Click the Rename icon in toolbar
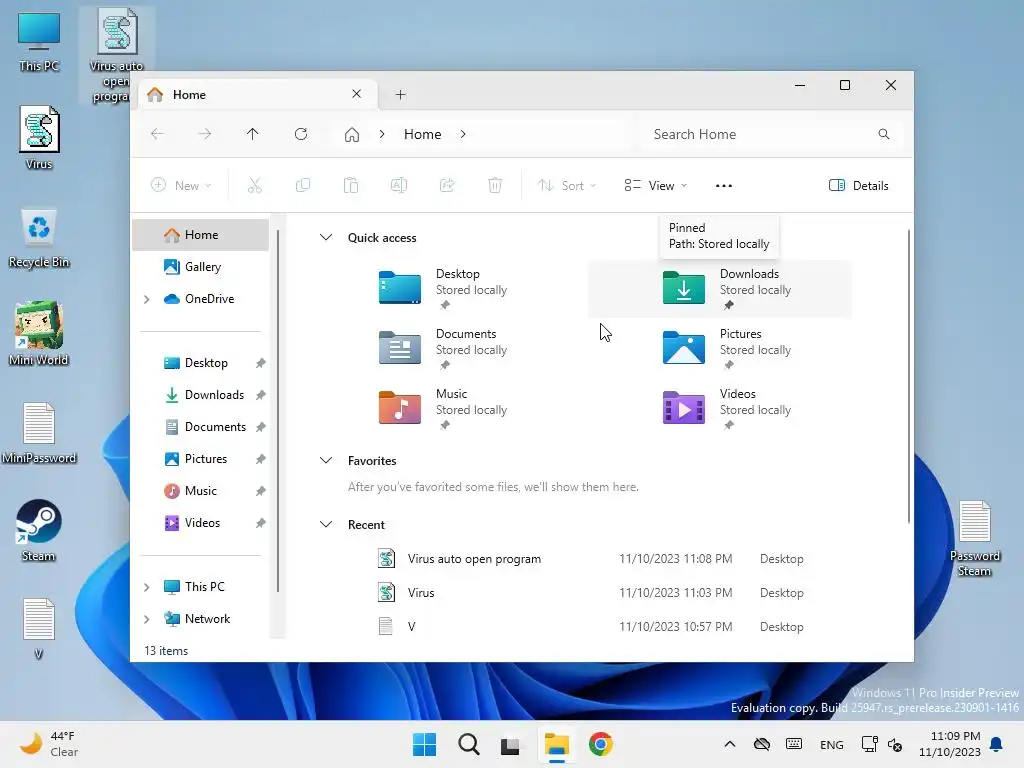 tap(399, 185)
